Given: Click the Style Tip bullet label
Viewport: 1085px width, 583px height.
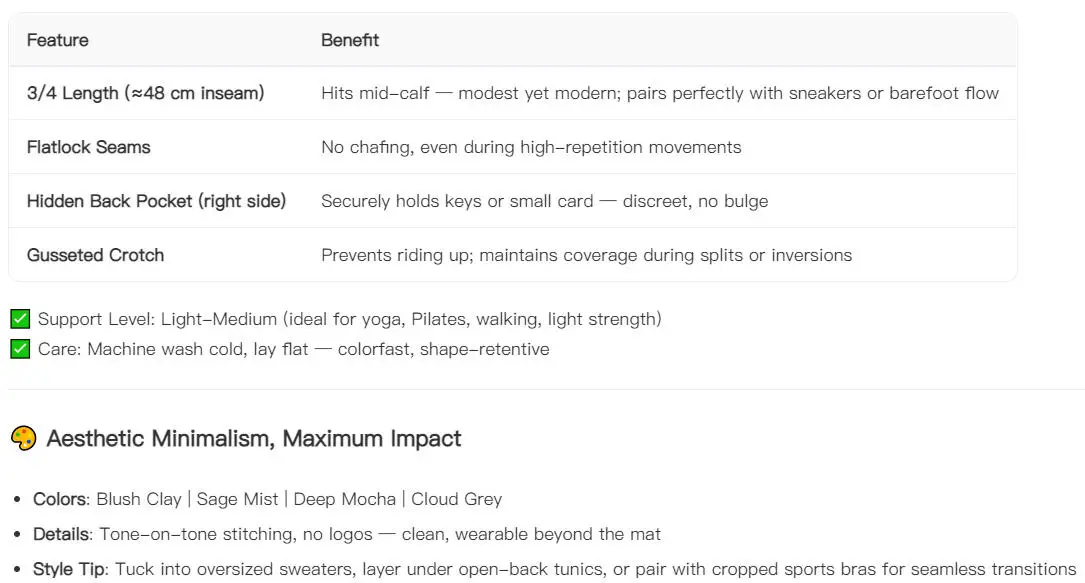Looking at the screenshot, I should (x=69, y=569).
